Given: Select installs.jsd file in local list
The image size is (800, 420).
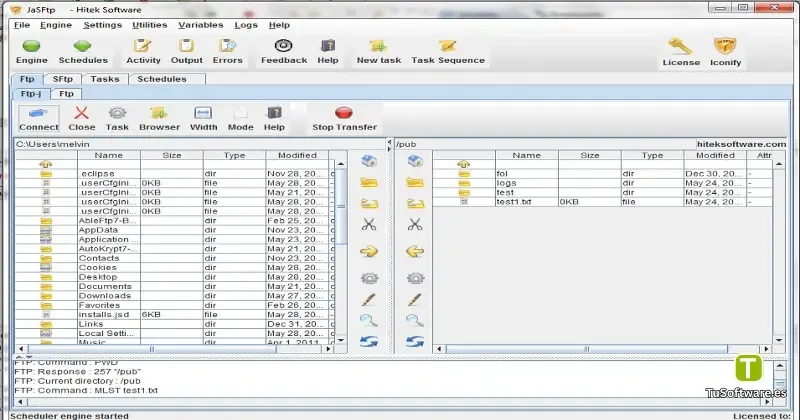Looking at the screenshot, I should [x=174, y=314].
